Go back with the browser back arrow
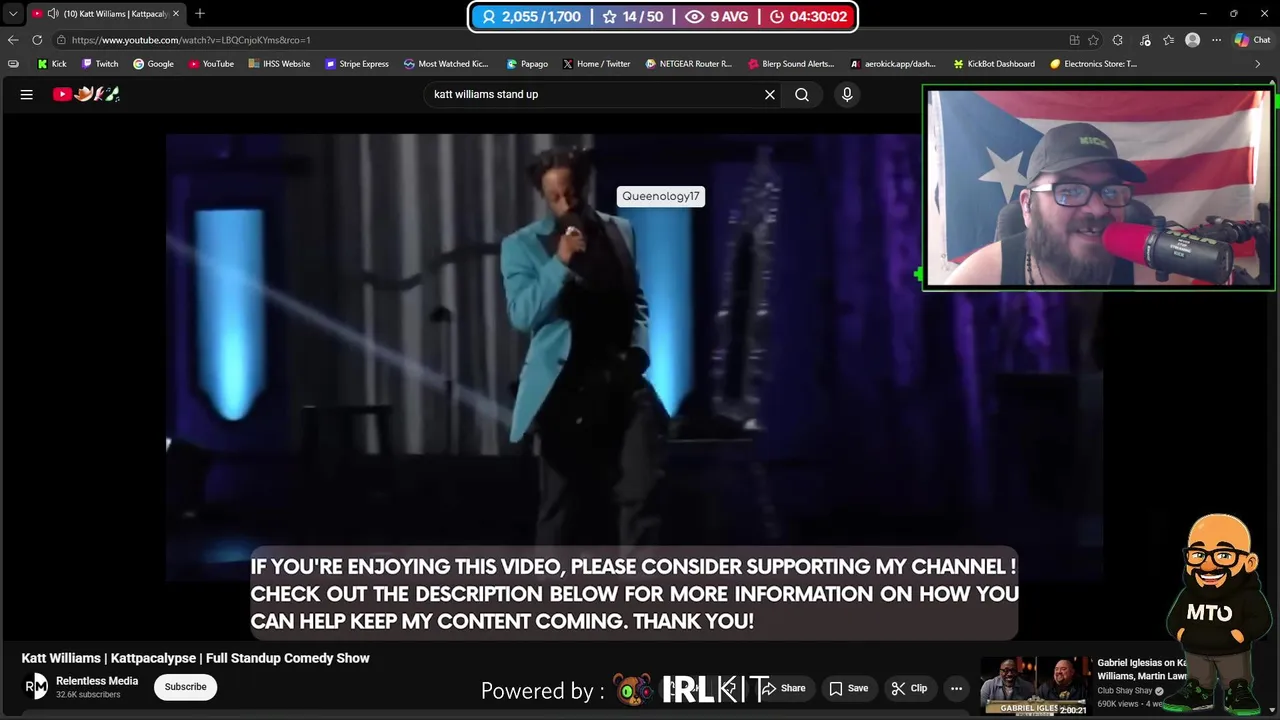1280x720 pixels. [13, 40]
